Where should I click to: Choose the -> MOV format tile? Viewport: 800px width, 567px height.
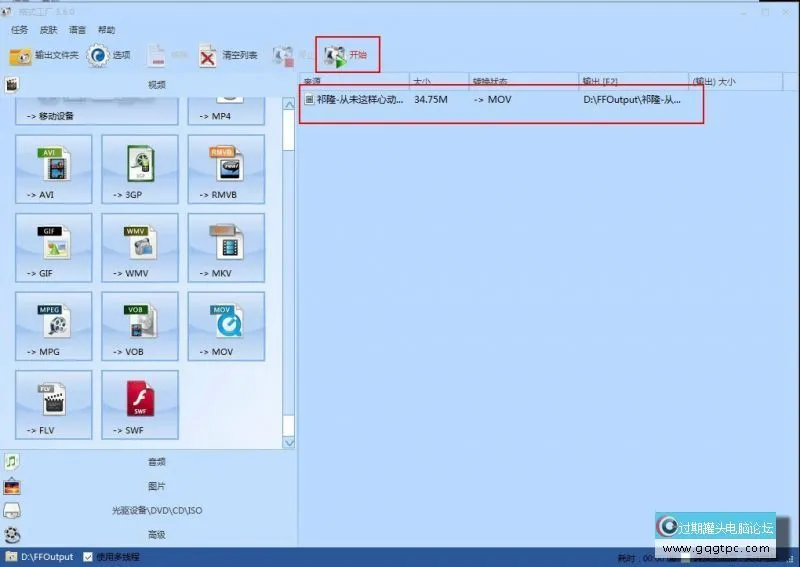pyautogui.click(x=226, y=326)
